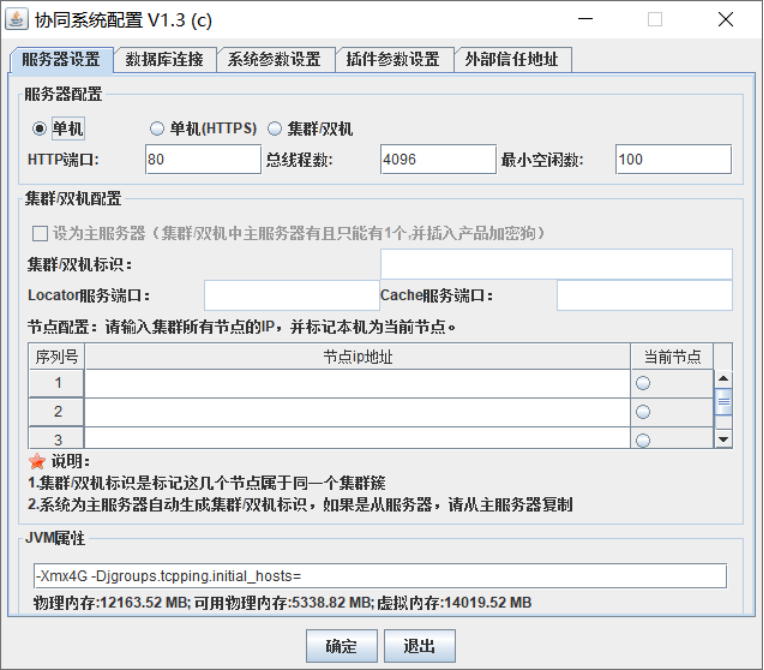Mark row 2 as current node
The width and height of the screenshot is (764, 670).
[643, 412]
